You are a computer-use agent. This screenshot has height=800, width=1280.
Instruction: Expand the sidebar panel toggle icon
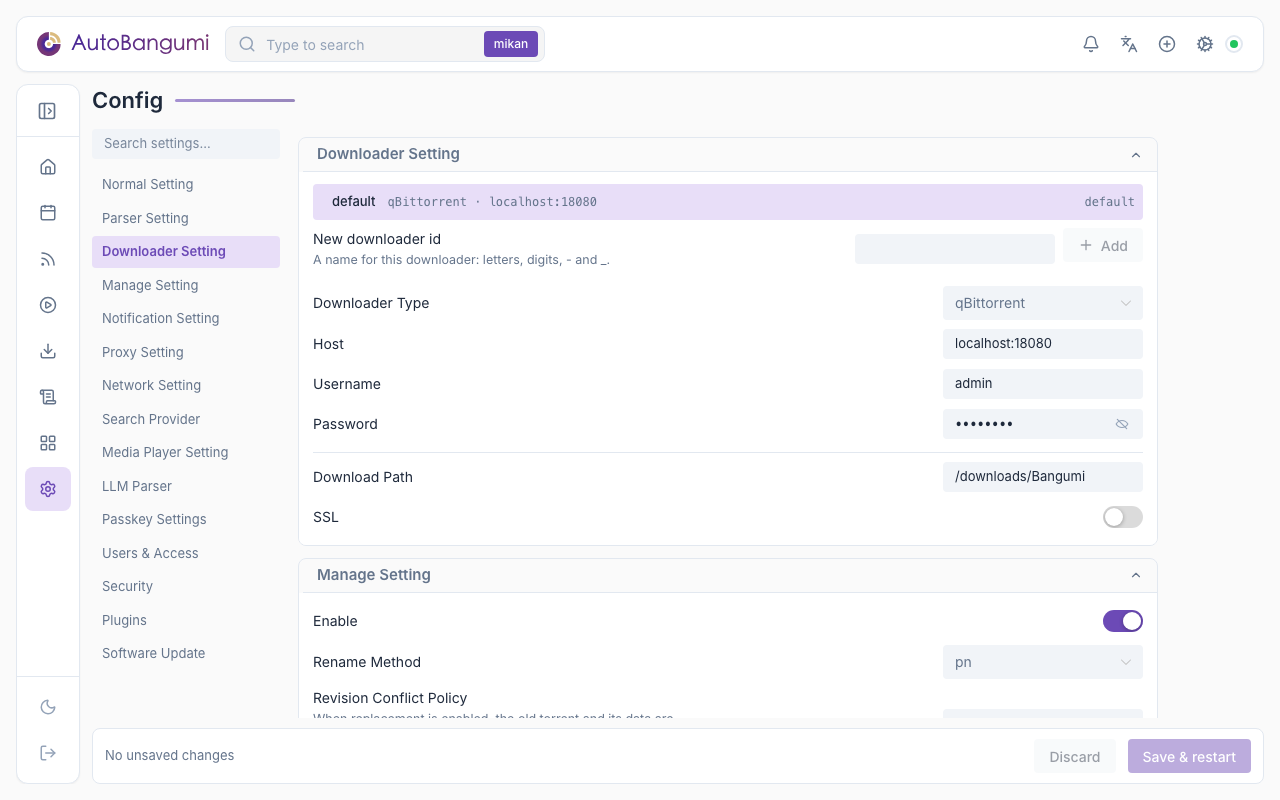pos(47,111)
